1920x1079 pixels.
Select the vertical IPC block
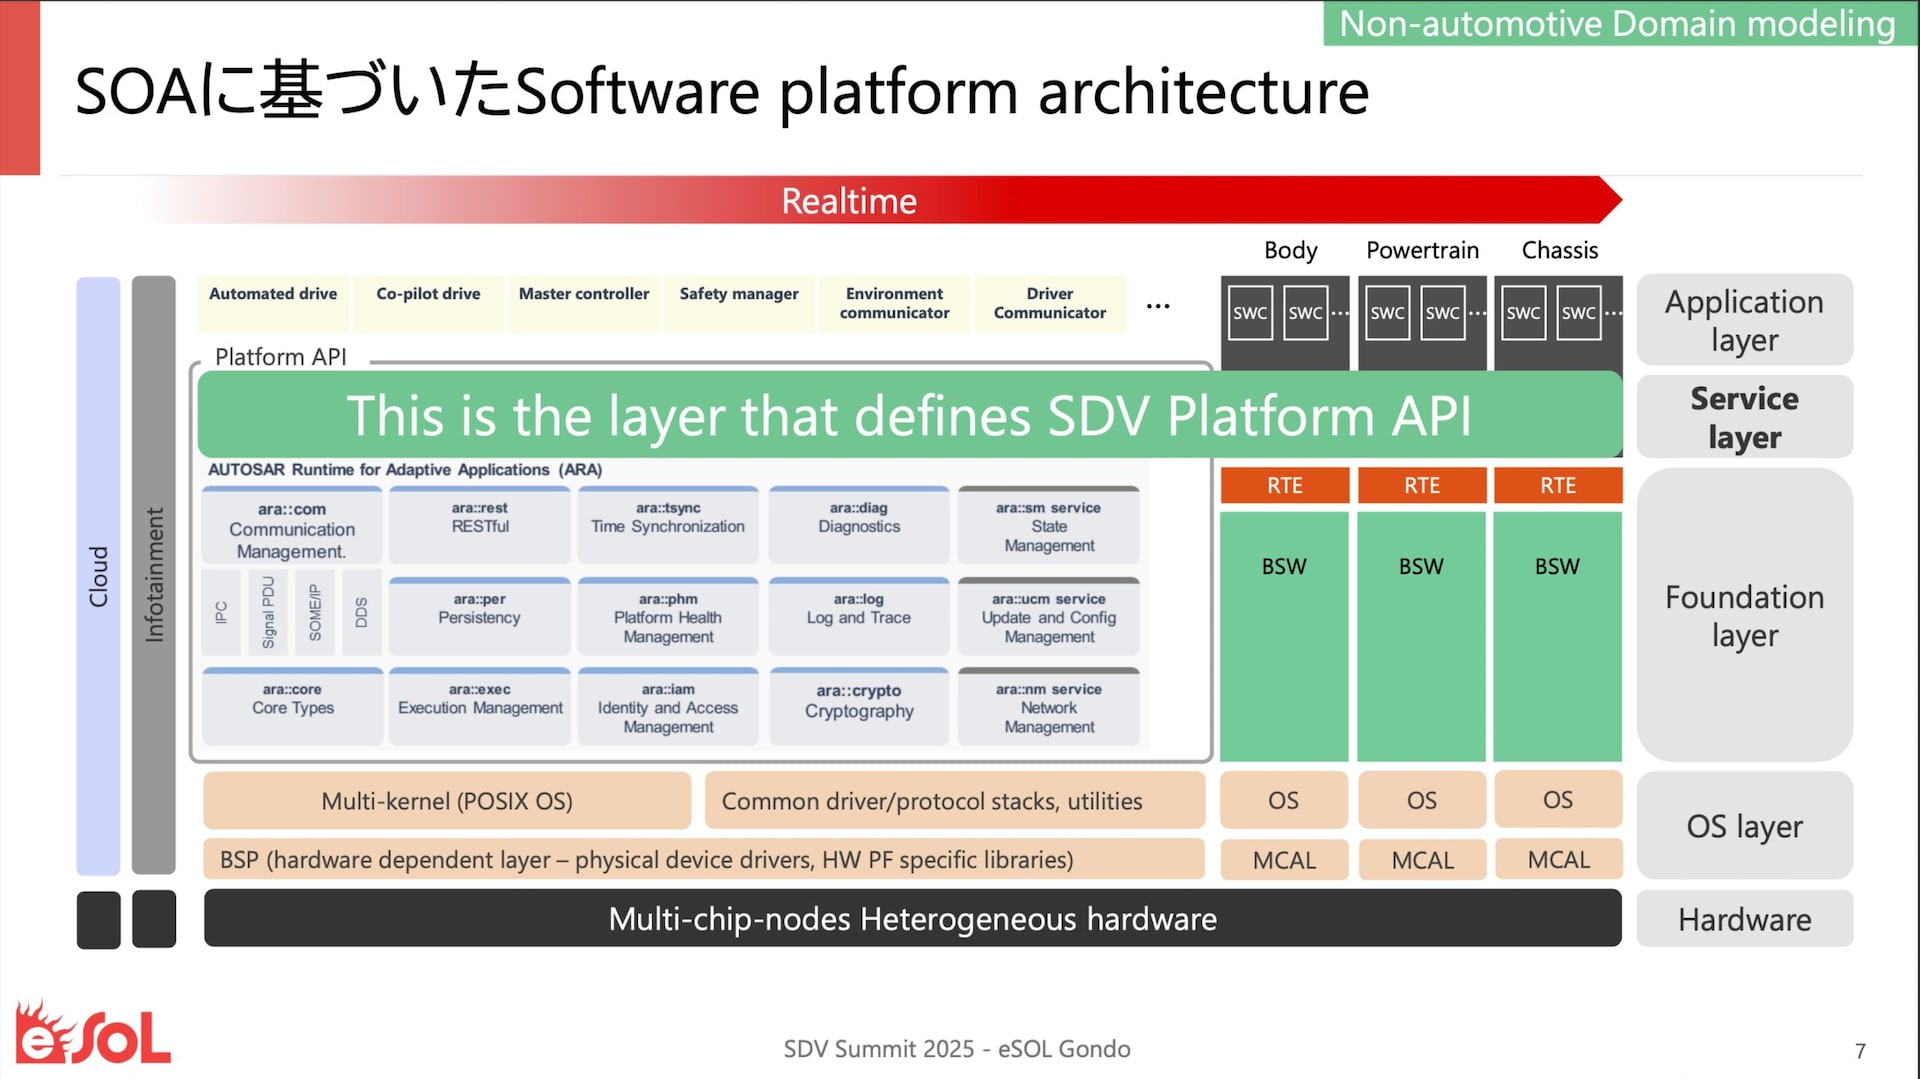click(x=221, y=612)
